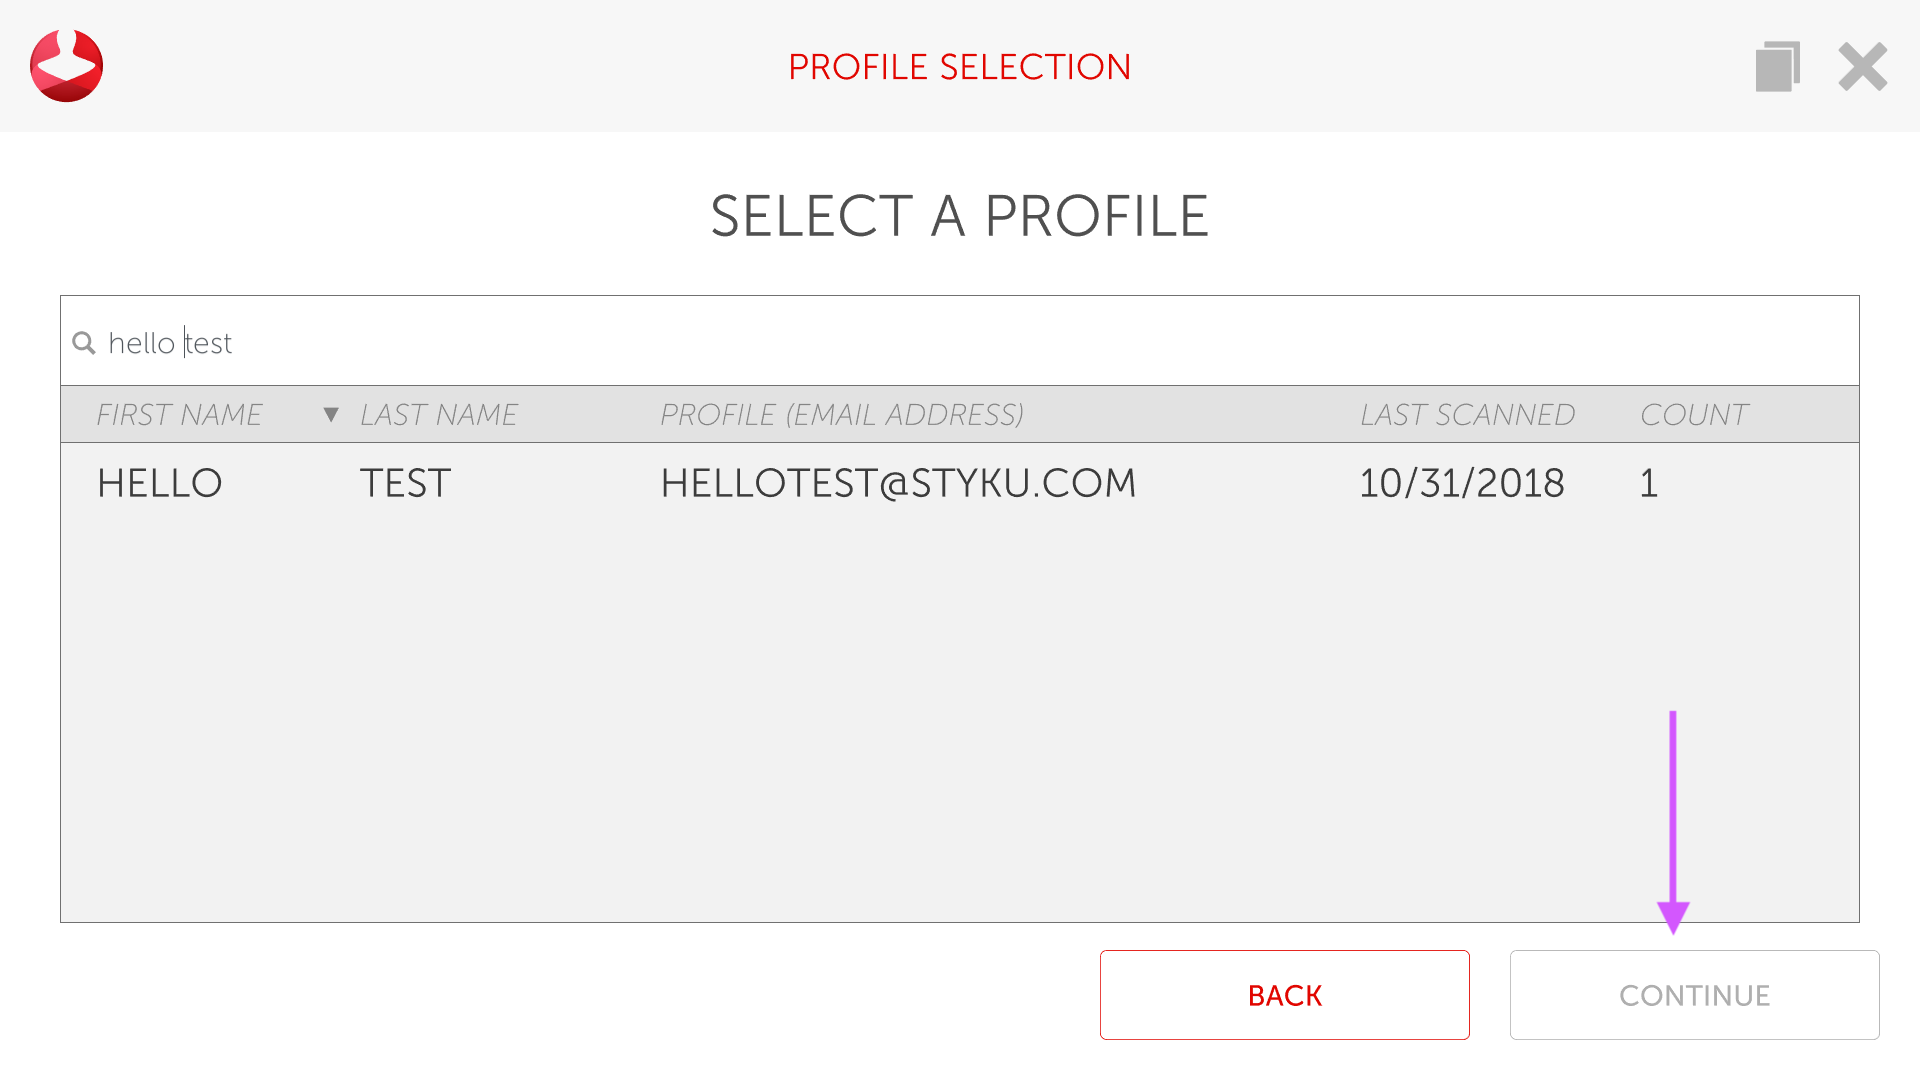This screenshot has width=1920, height=1080.
Task: Click the magnifier search icon
Action: click(84, 343)
